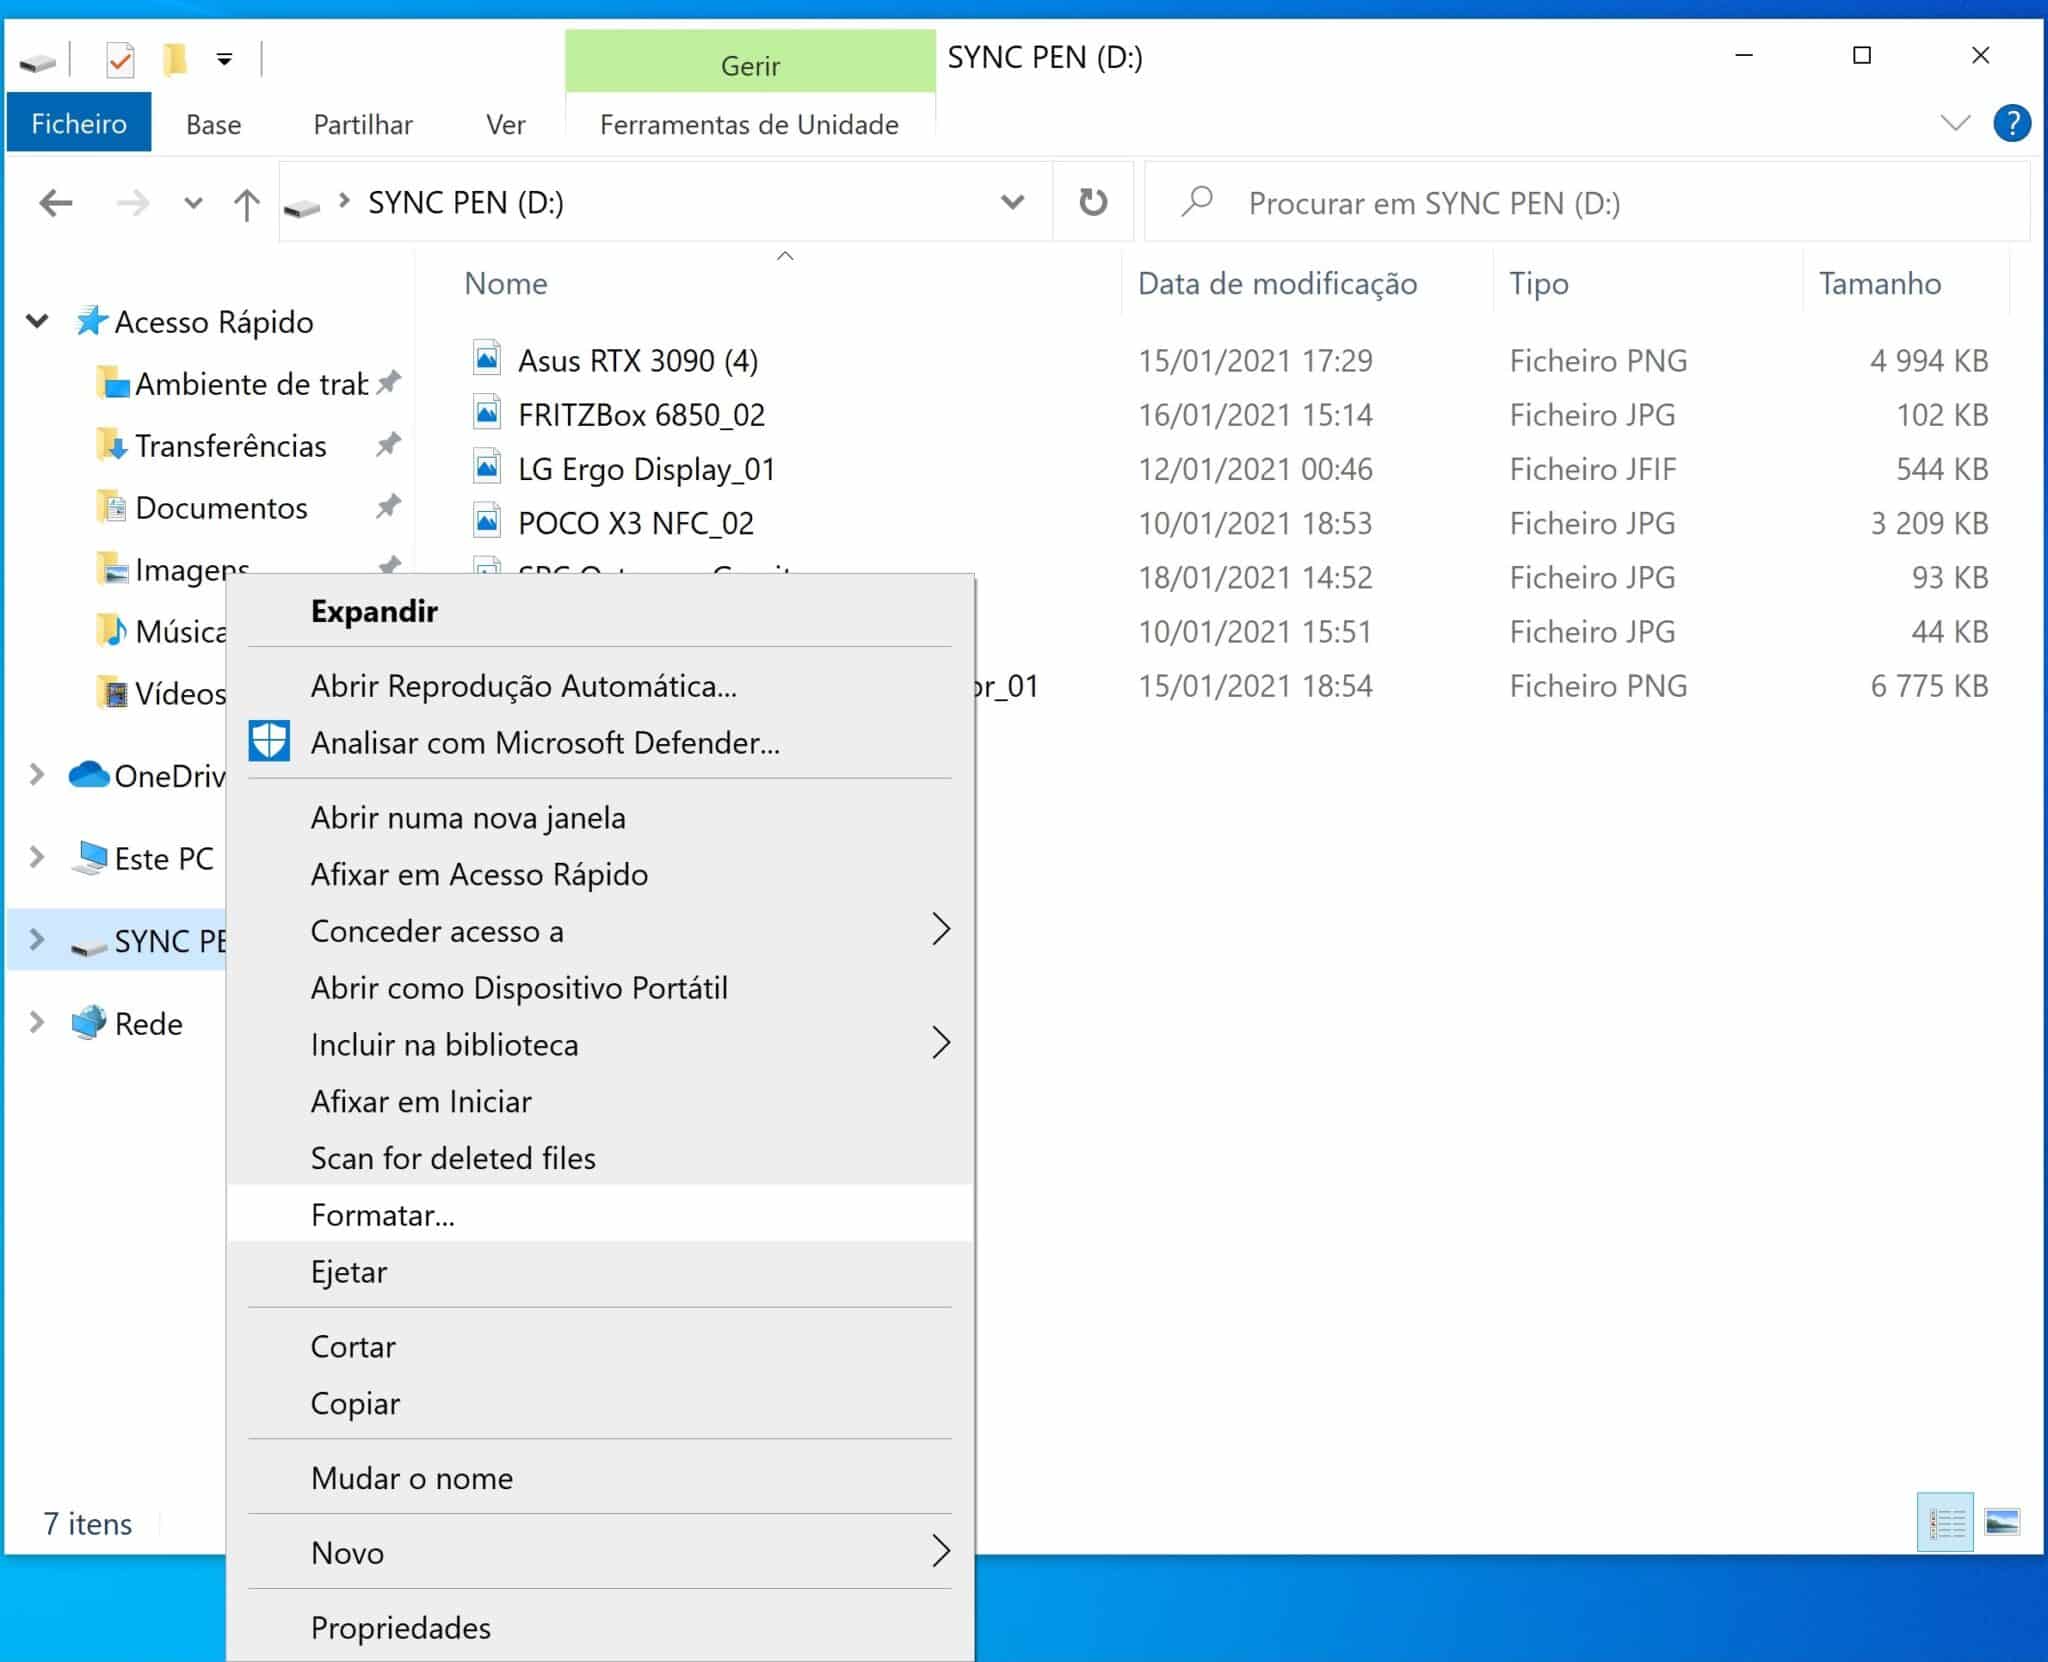Click the POCO X3 NFC_02 file icon
Viewport: 2048px width, 1662px height.
pyautogui.click(x=487, y=521)
